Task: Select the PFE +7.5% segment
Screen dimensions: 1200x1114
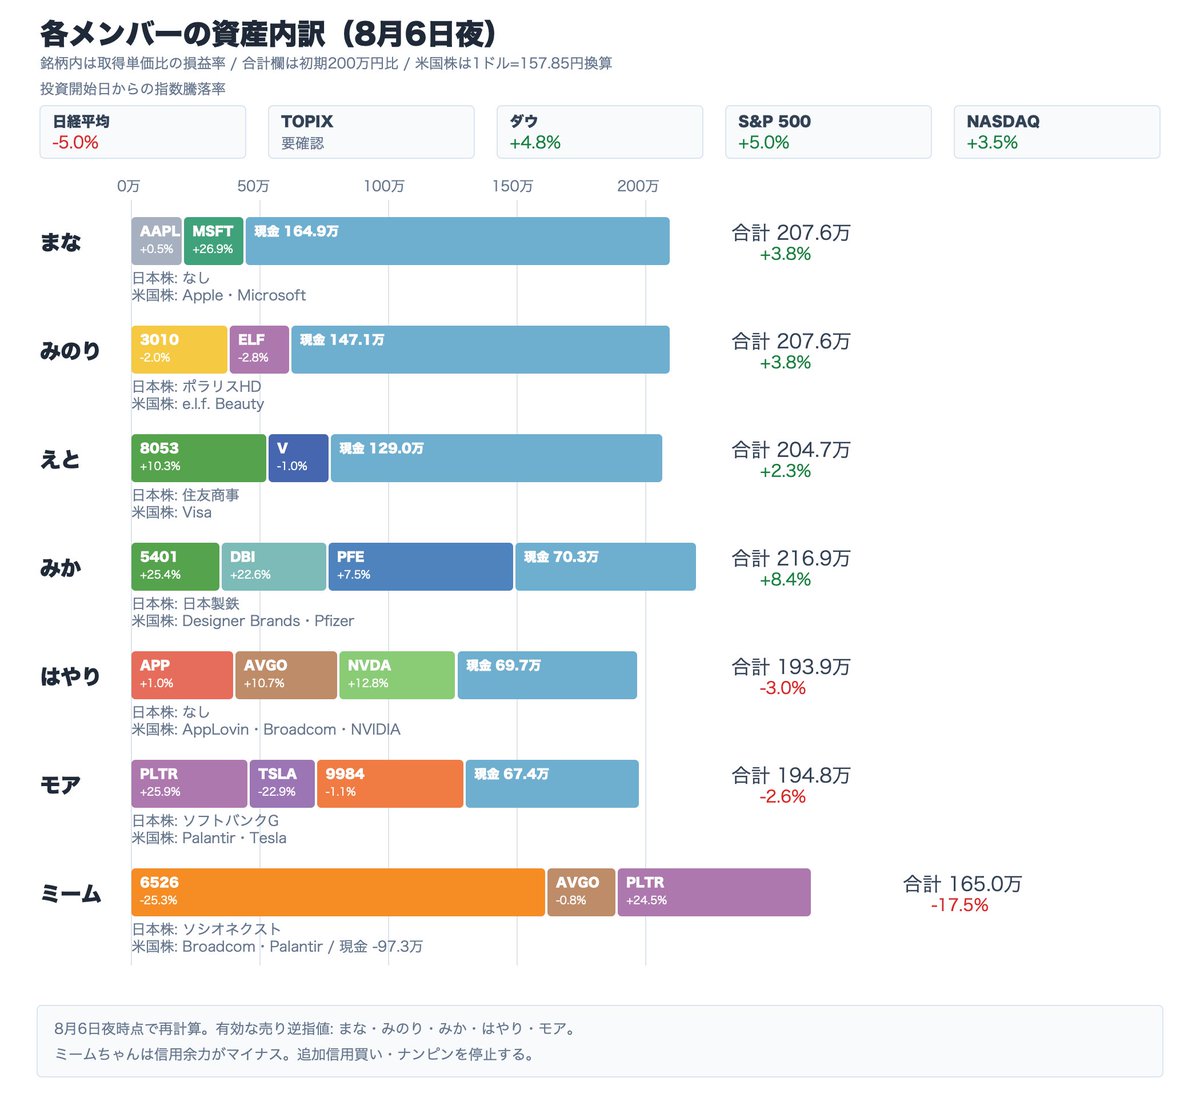Action: [x=421, y=567]
